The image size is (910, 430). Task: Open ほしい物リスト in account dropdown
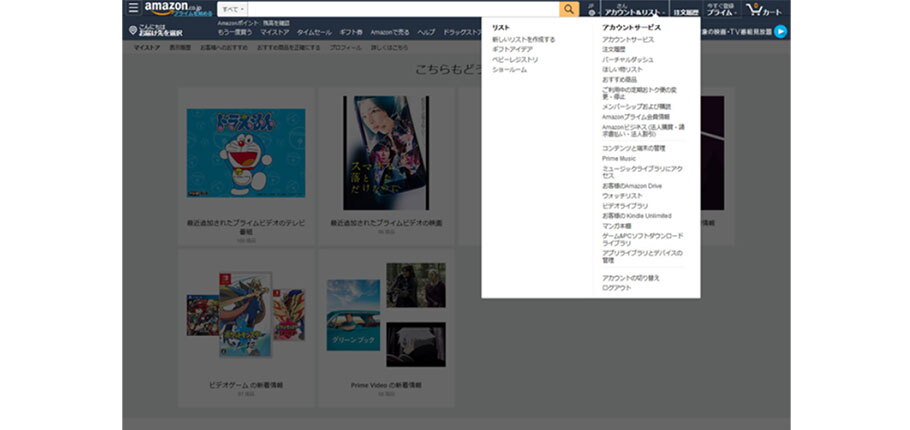tap(622, 69)
